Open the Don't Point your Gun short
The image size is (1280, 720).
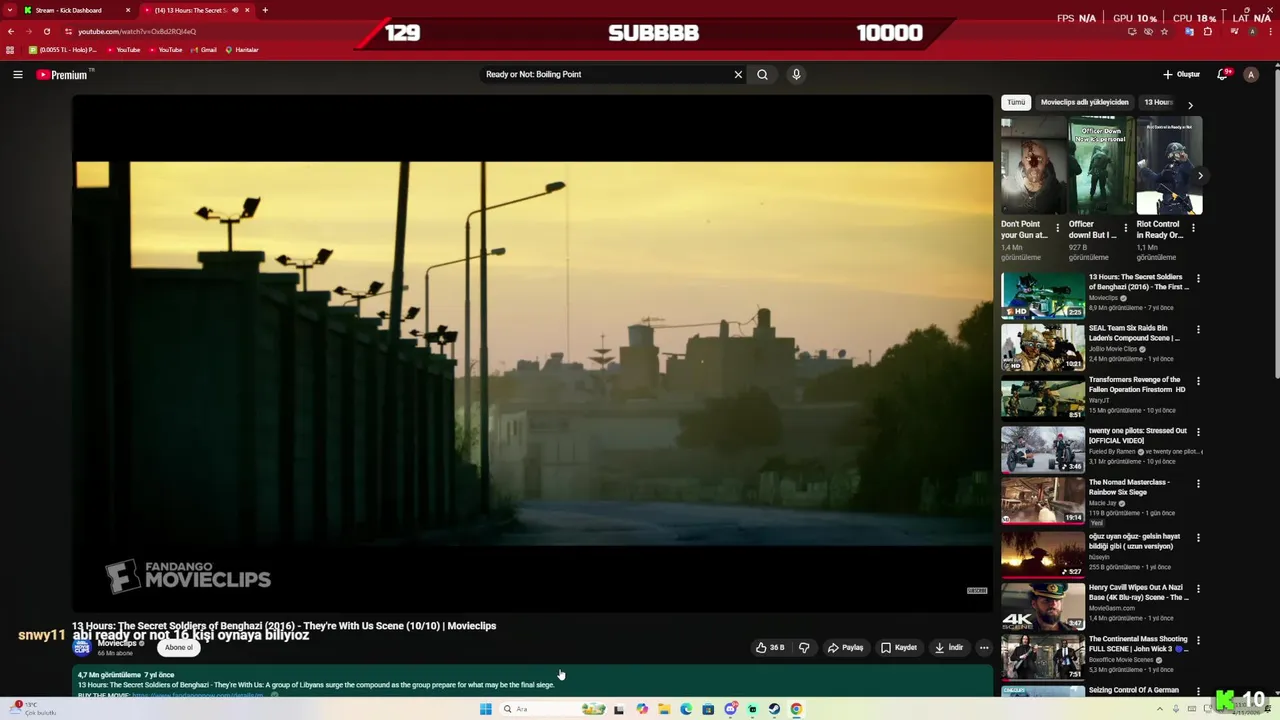tap(1033, 166)
